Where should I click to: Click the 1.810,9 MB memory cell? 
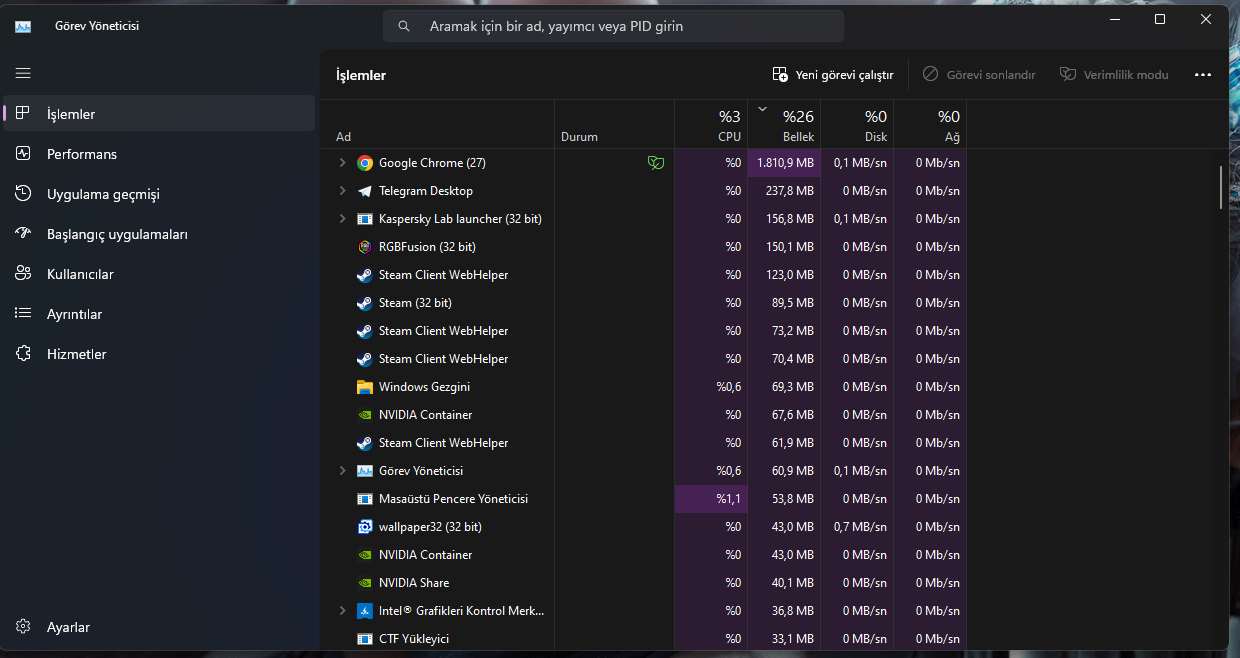click(x=783, y=163)
